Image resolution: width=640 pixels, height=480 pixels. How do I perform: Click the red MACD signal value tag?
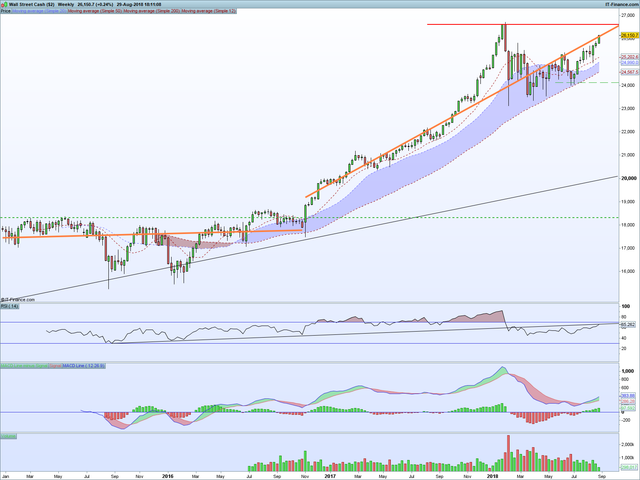(x=629, y=402)
